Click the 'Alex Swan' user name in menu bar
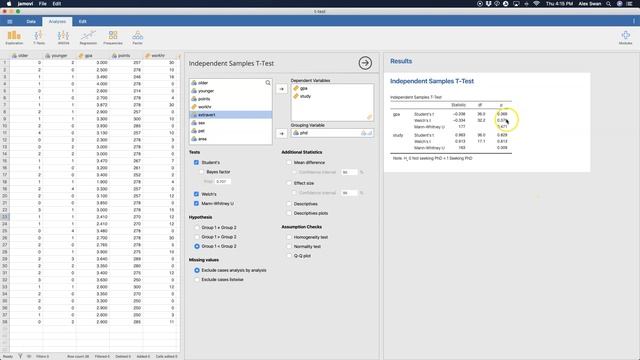Image resolution: width=640 pixels, height=360 pixels. [x=590, y=4]
